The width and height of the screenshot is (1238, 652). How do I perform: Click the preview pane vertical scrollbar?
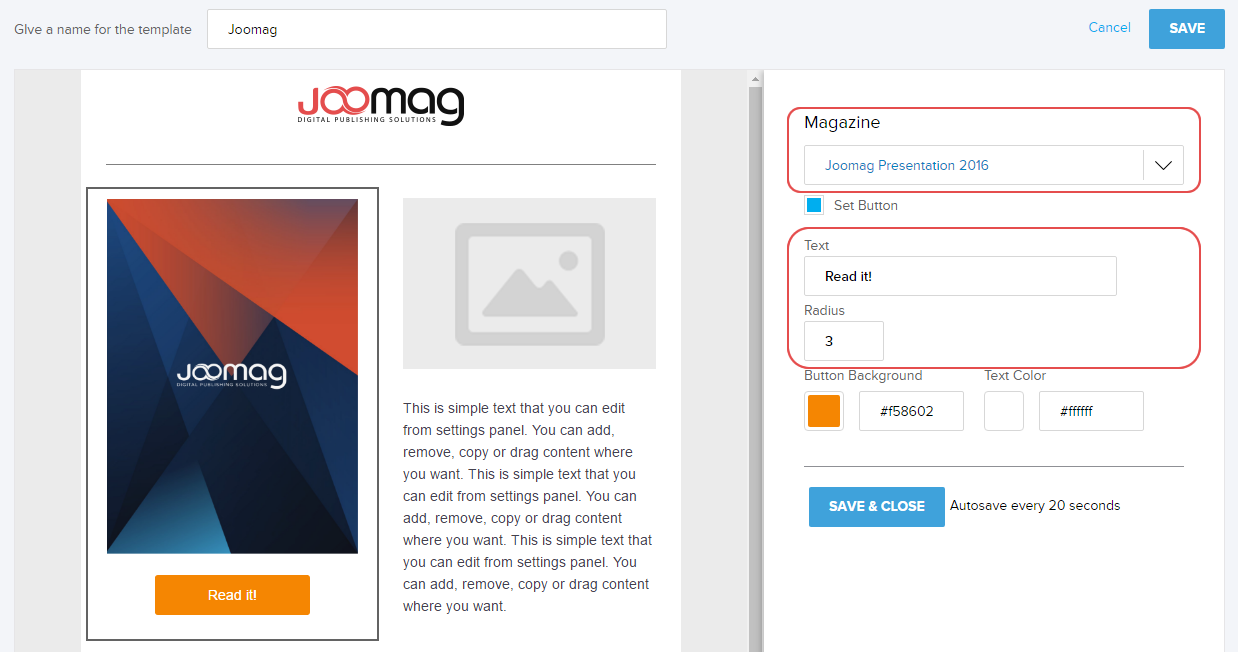[x=754, y=350]
